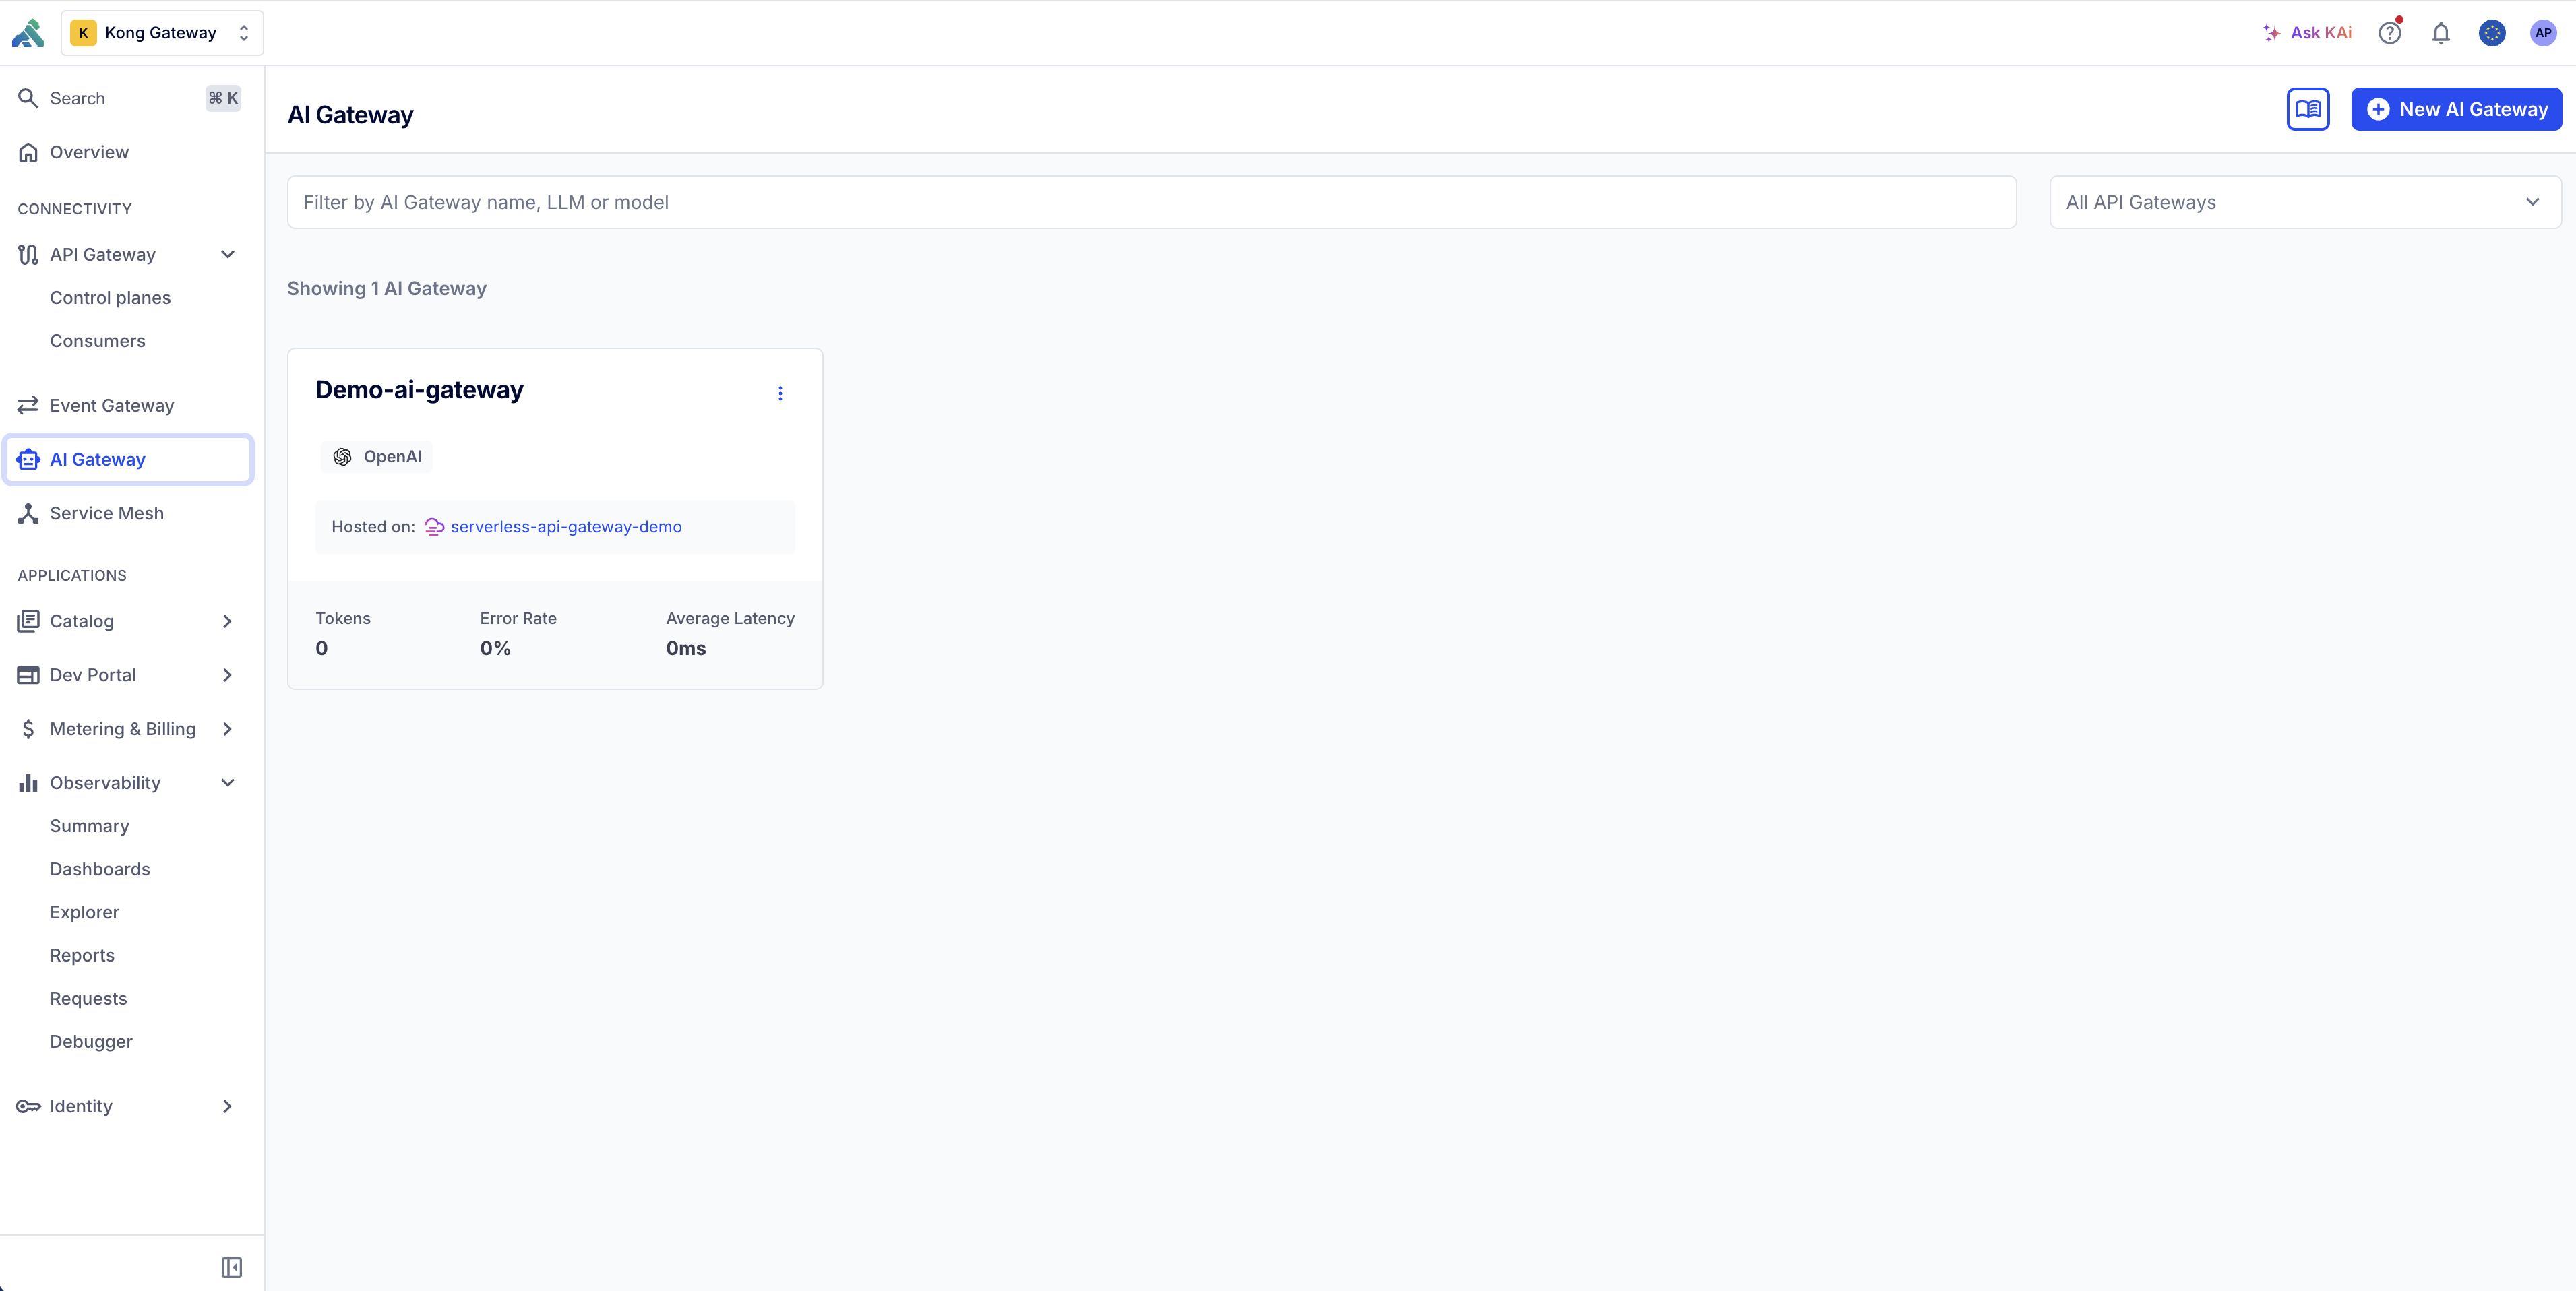This screenshot has height=1291, width=2576.
Task: Open the Kong Gateway organization switcher
Action: pyautogui.click(x=162, y=33)
